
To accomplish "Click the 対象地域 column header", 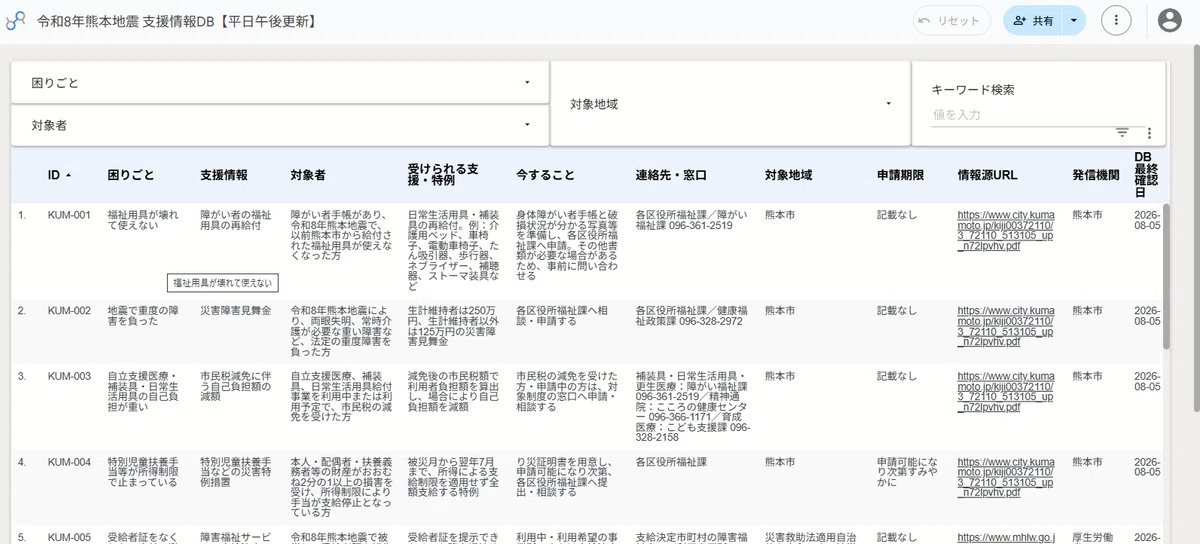I will point(789,175).
